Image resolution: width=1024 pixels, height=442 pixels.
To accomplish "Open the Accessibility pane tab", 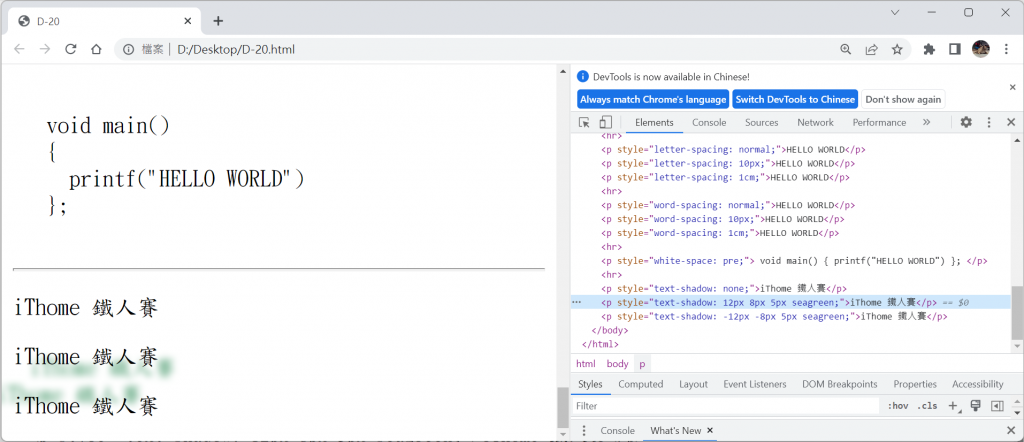I will pos(977,385).
